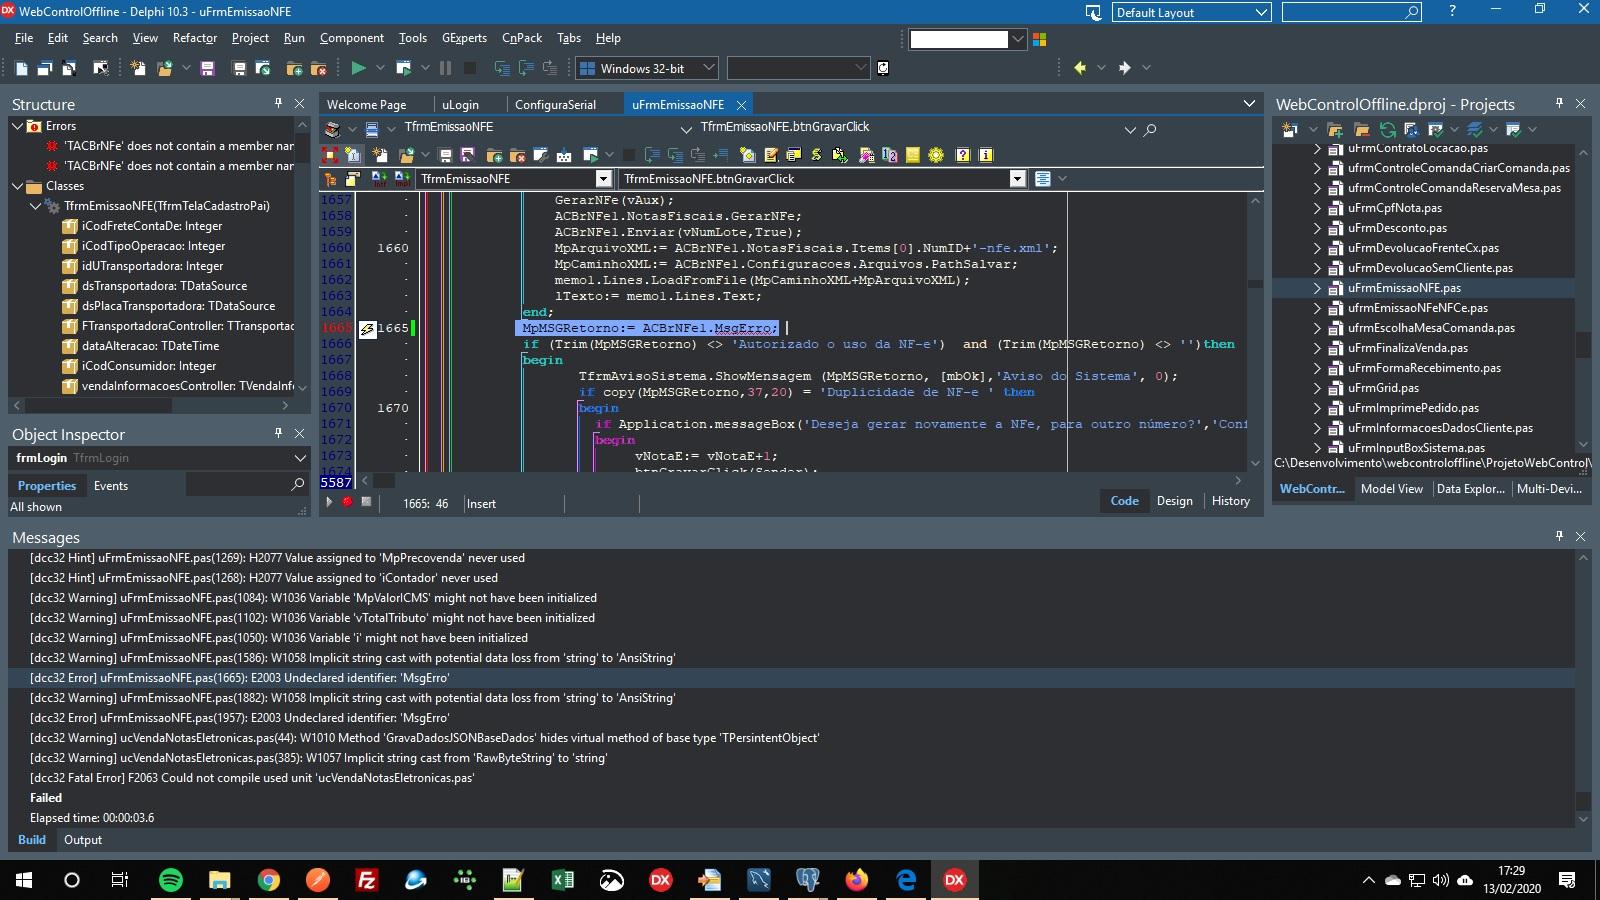Switch to the Design view button
Image resolution: width=1600 pixels, height=900 pixels.
click(1174, 501)
